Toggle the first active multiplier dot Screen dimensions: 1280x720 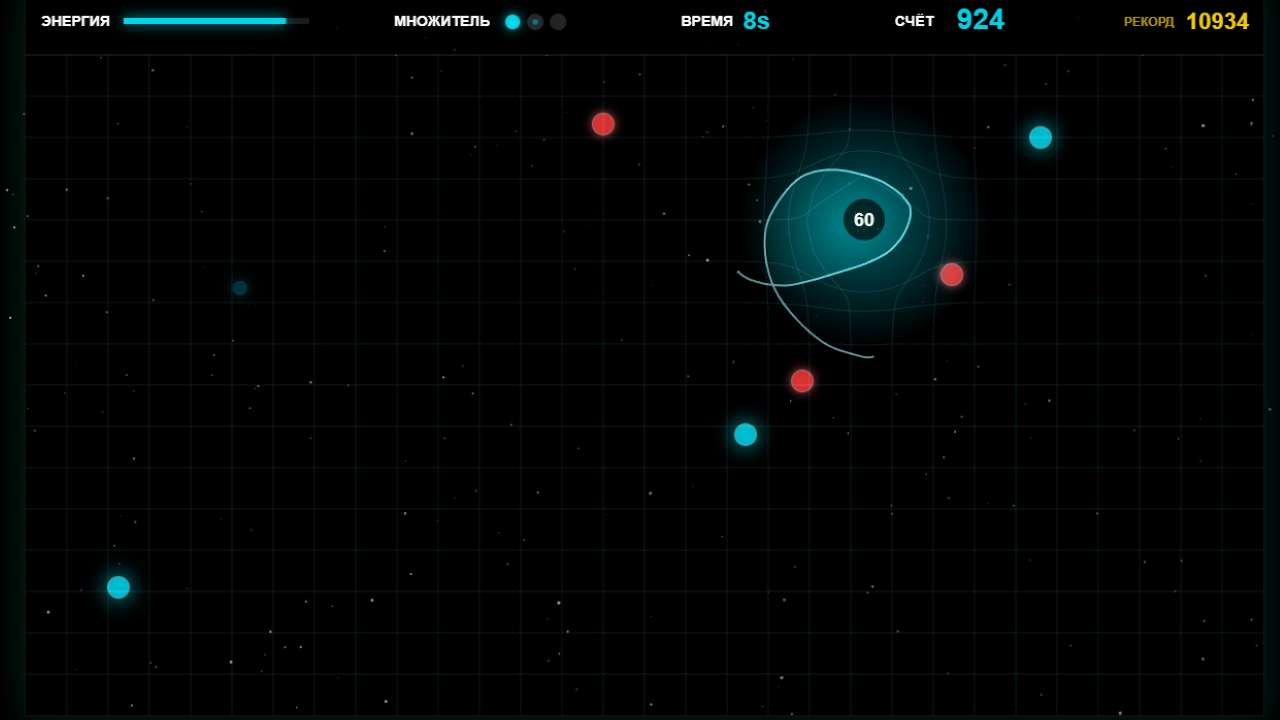[513, 21]
